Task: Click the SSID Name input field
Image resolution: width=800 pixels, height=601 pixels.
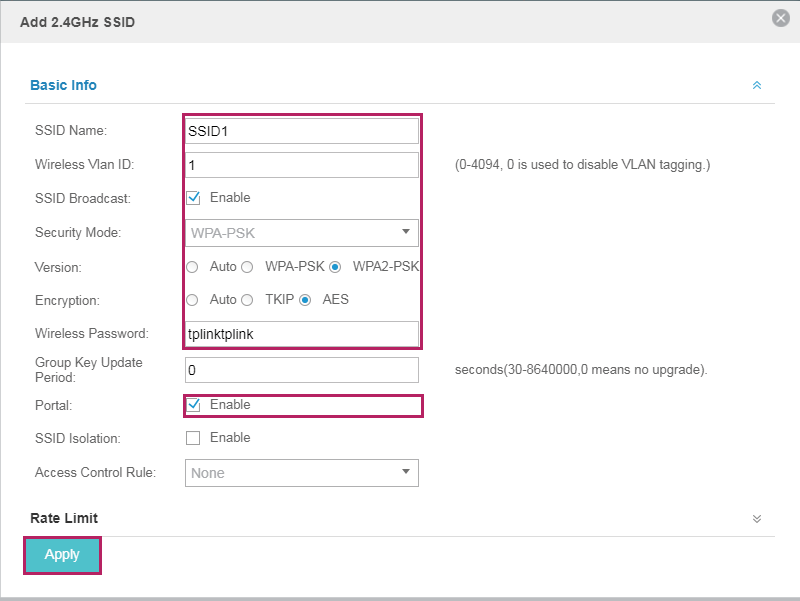Action: pos(302,131)
